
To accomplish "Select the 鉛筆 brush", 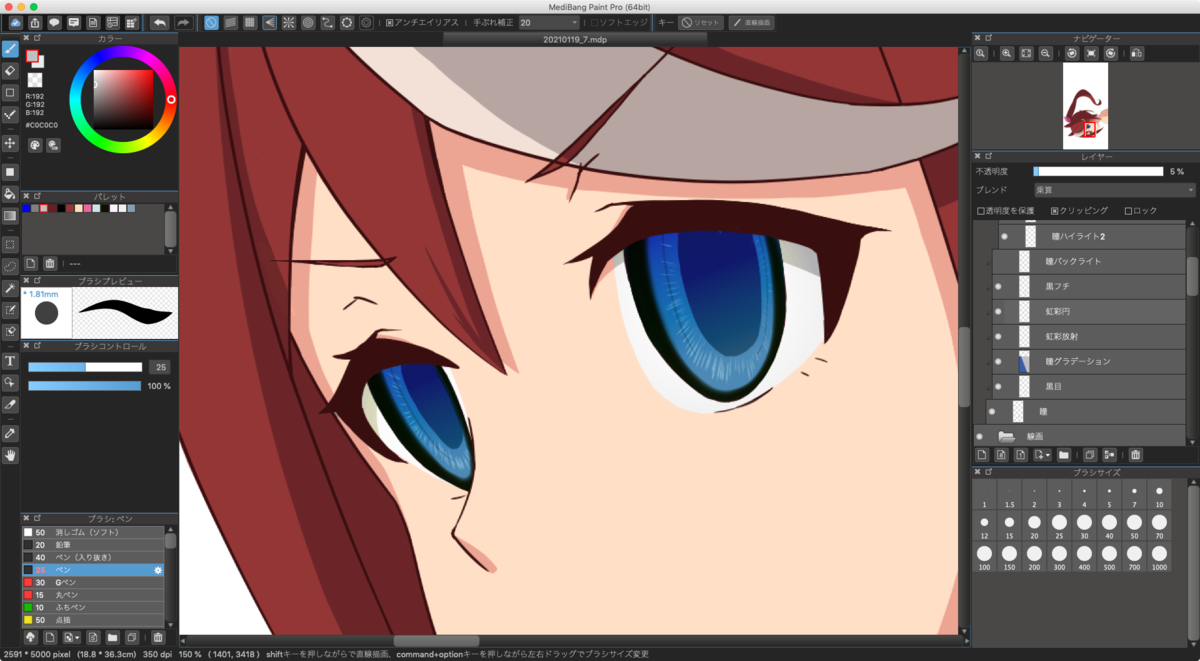I will pyautogui.click(x=93, y=544).
